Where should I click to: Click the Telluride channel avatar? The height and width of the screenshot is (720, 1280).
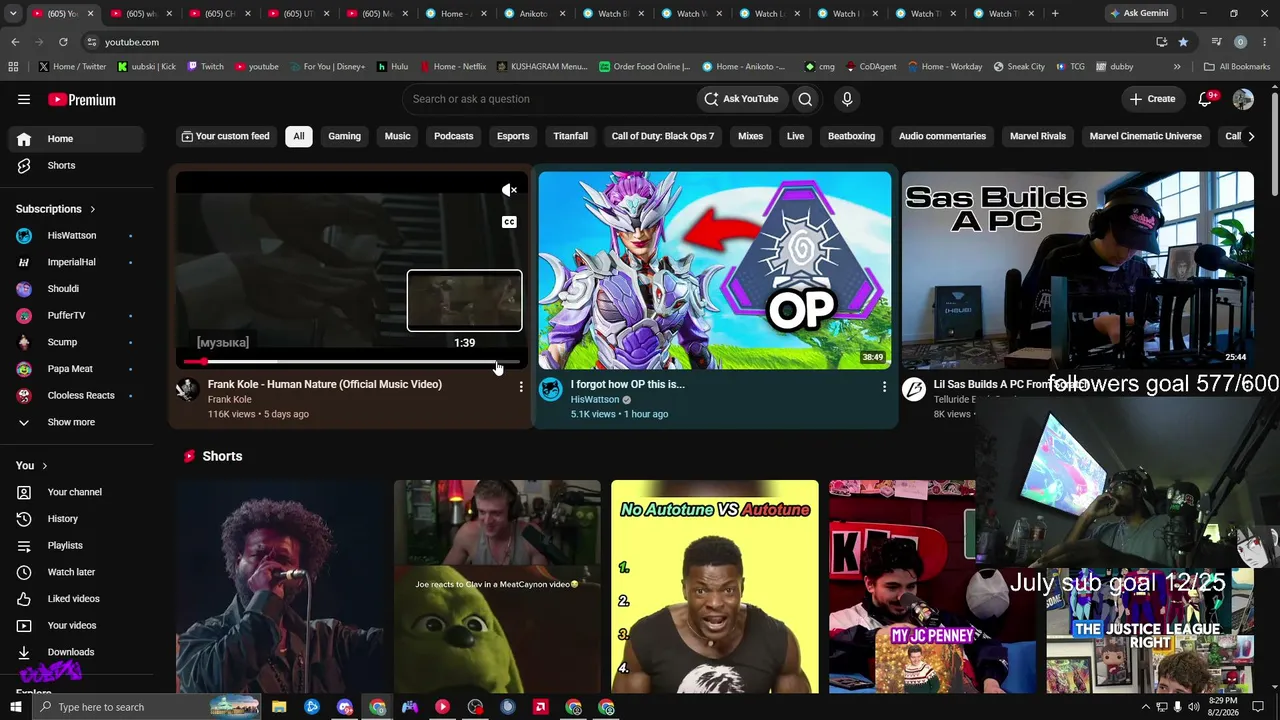[x=914, y=389]
